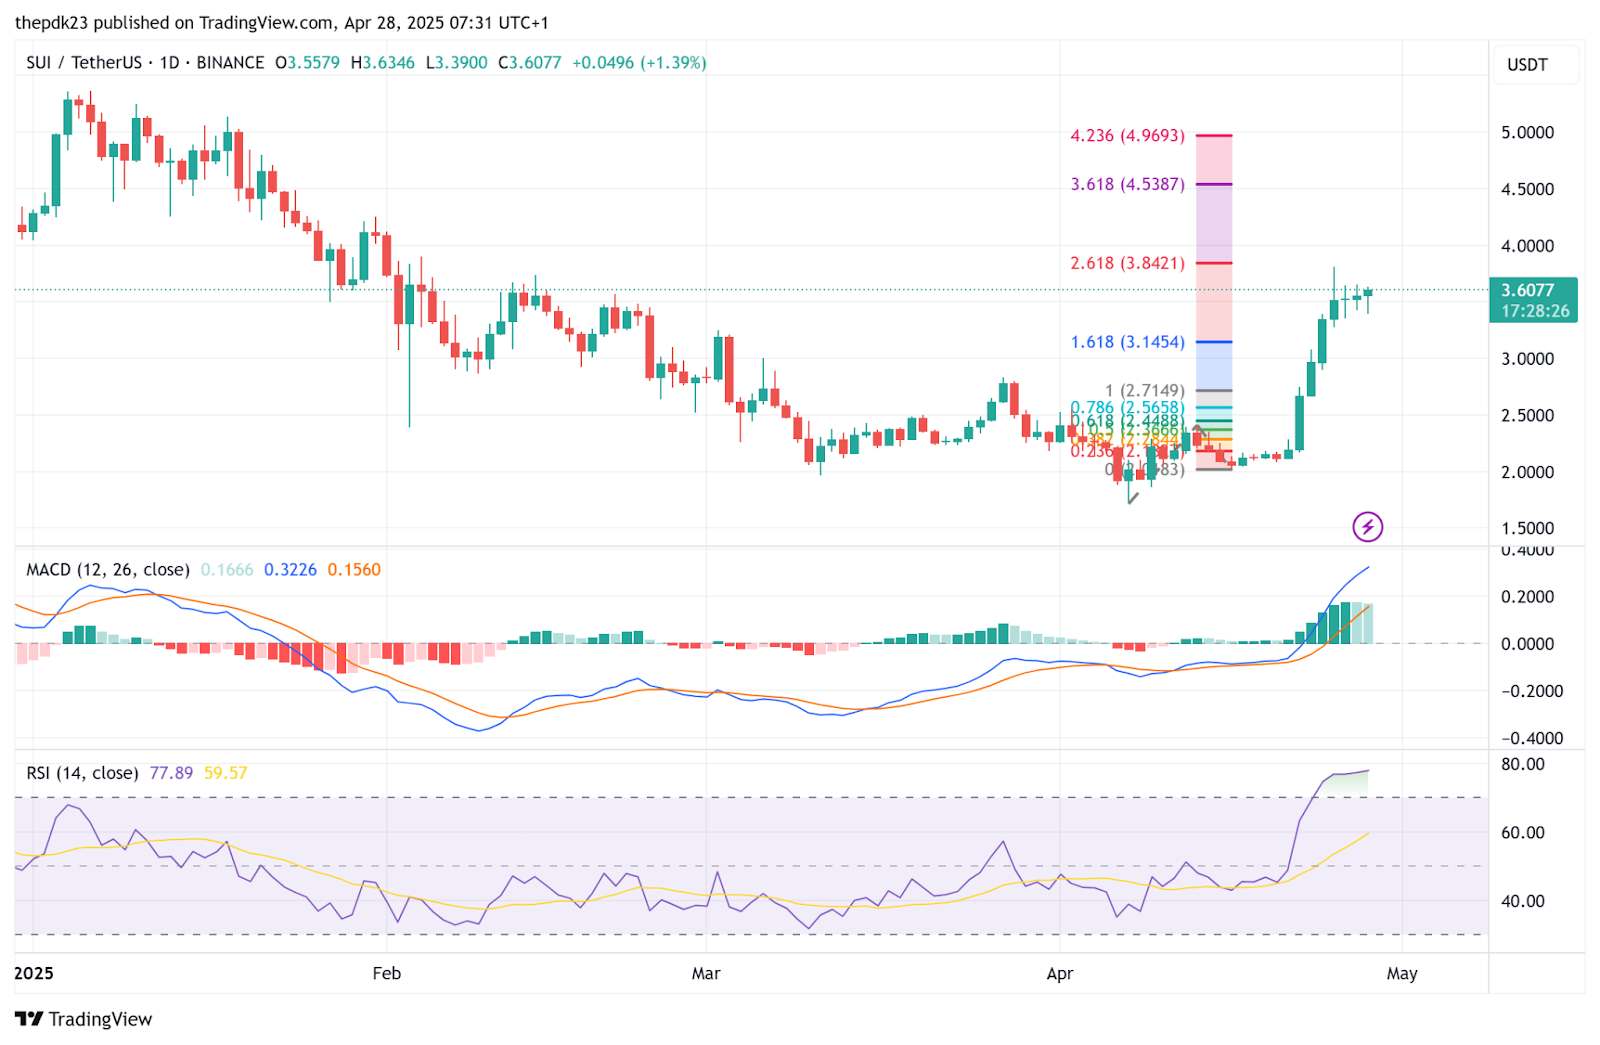This screenshot has height=1045, width=1600.
Task: Click the 1.618 (3.1454) Fibonacci level label
Action: click(1127, 342)
